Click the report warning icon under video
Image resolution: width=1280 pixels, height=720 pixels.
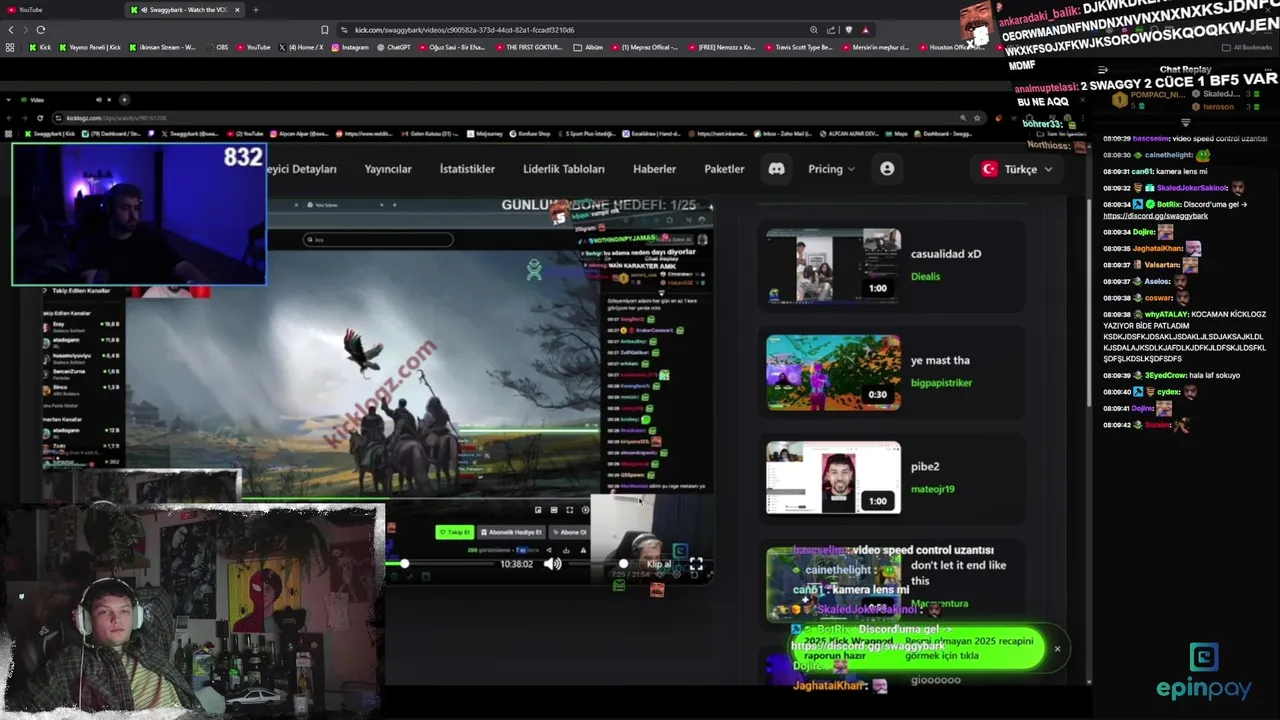tap(582, 550)
